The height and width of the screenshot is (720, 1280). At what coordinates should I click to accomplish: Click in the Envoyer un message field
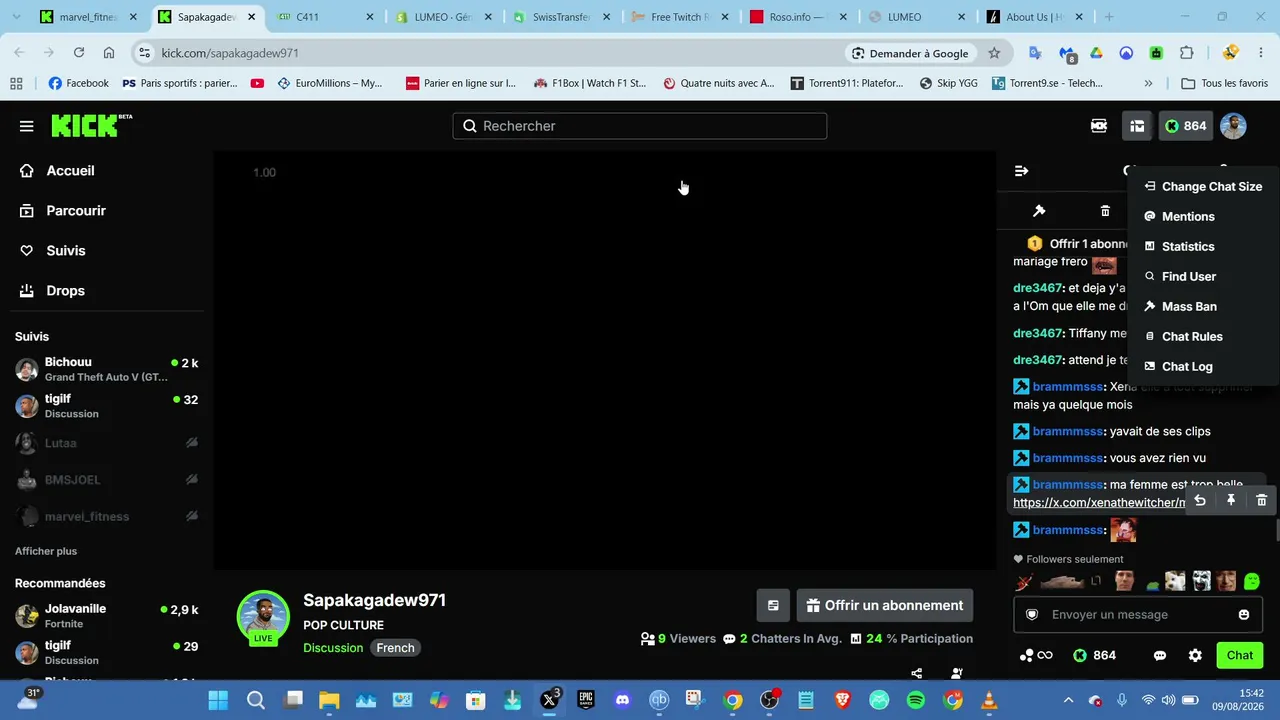coord(1136,615)
